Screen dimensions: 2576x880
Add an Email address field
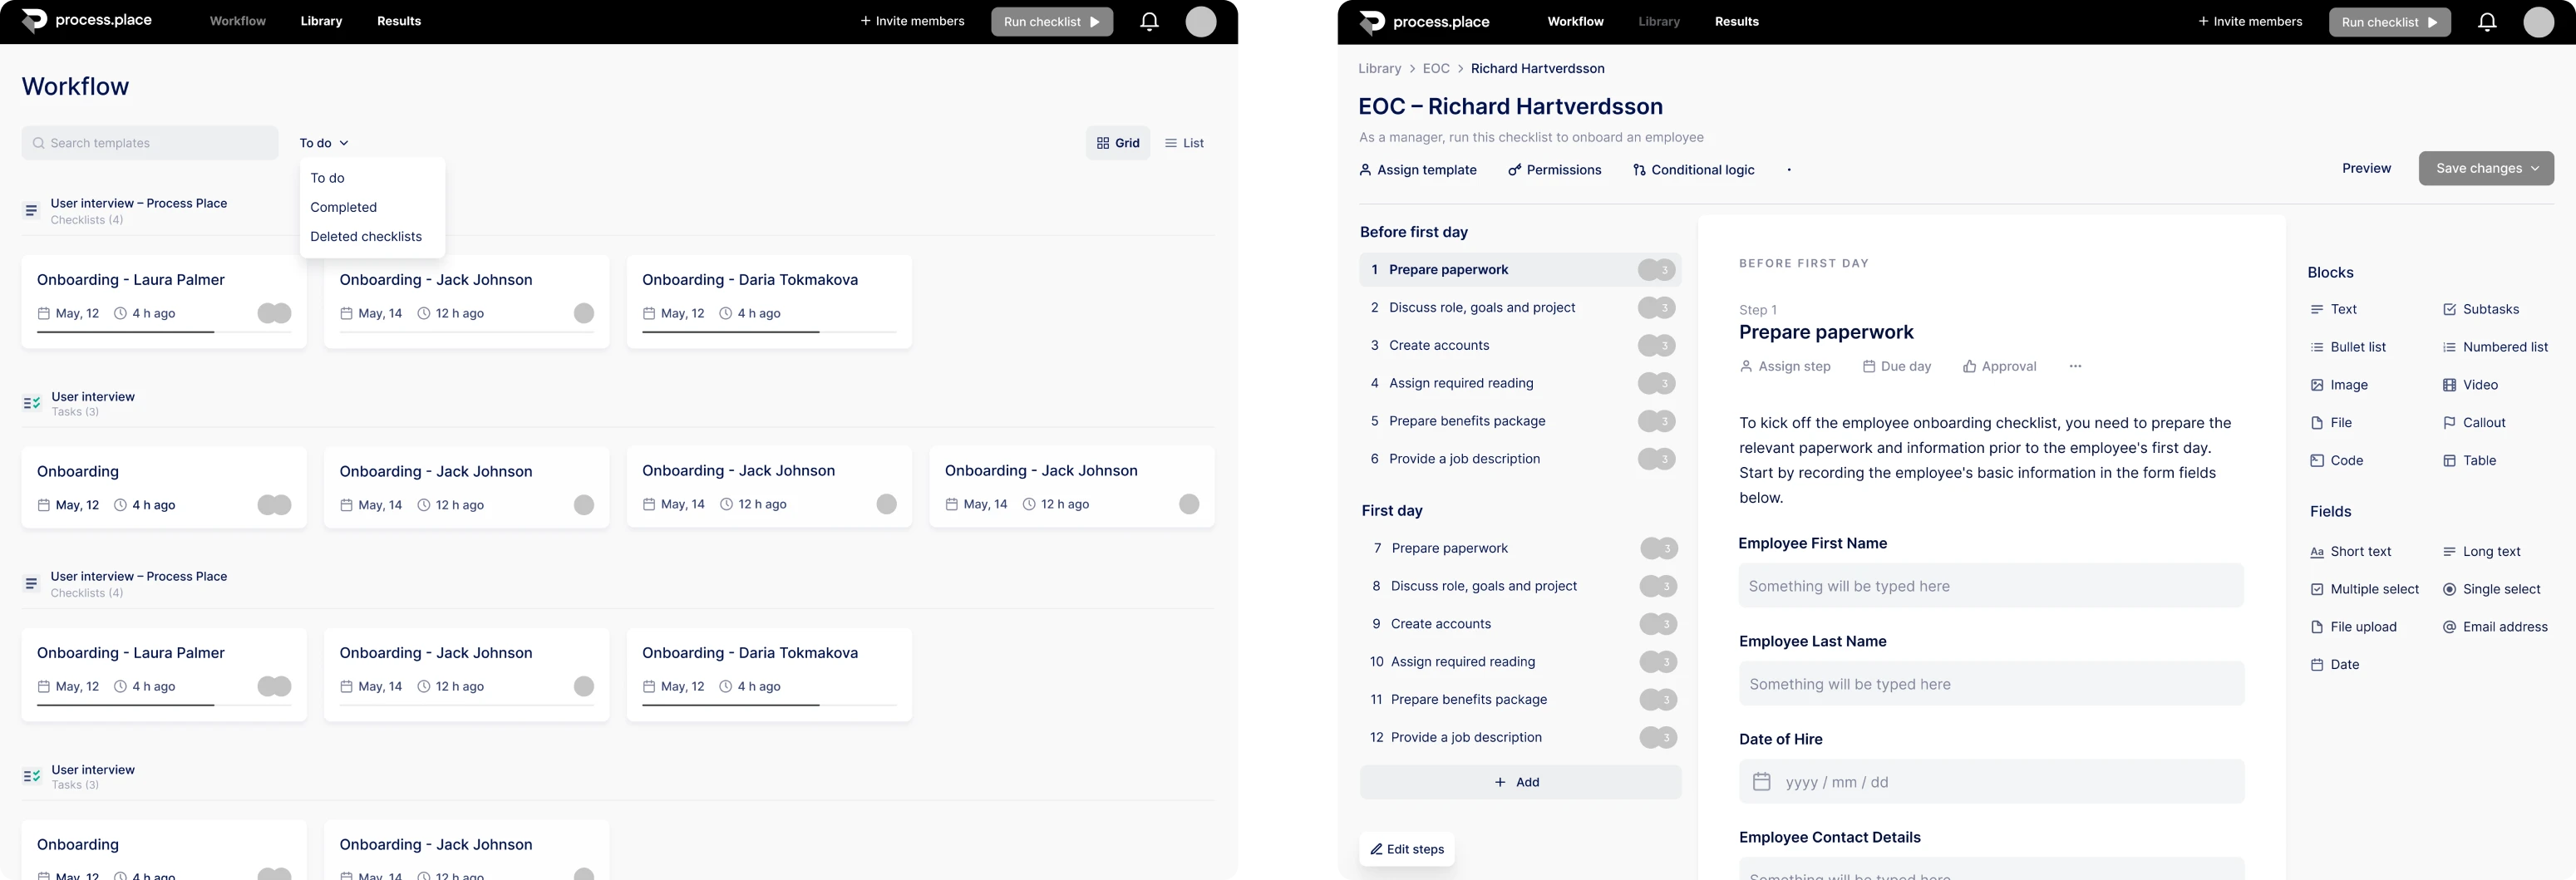[x=2495, y=627]
